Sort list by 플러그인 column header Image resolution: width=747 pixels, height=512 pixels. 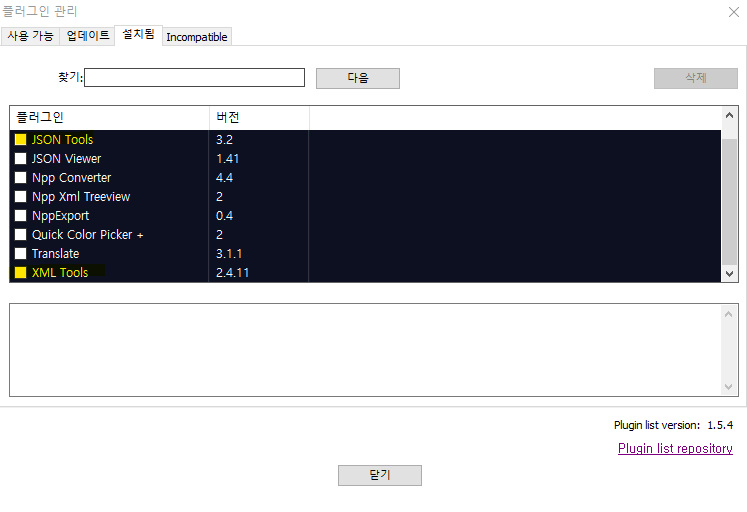coord(109,118)
